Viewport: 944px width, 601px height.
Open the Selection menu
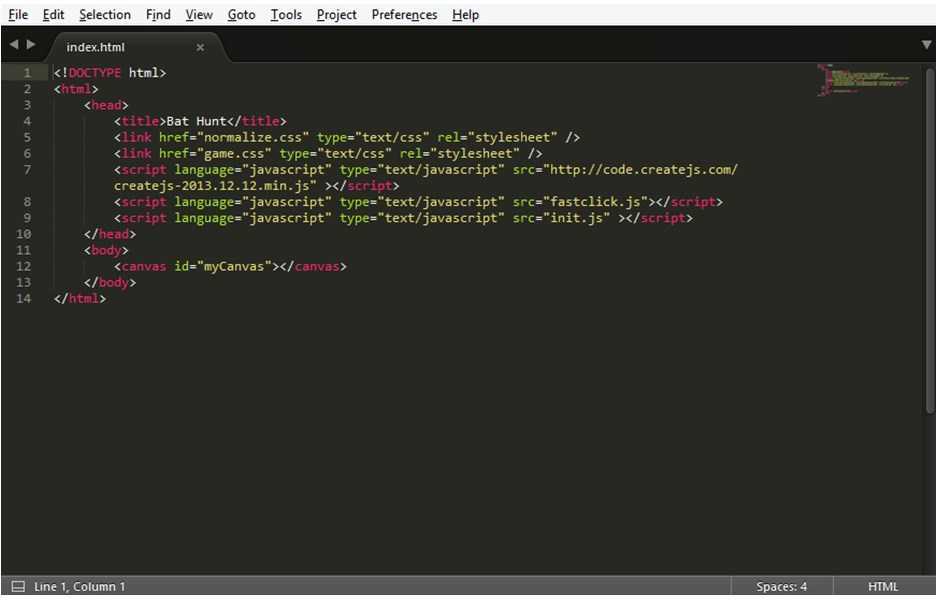click(x=105, y=14)
